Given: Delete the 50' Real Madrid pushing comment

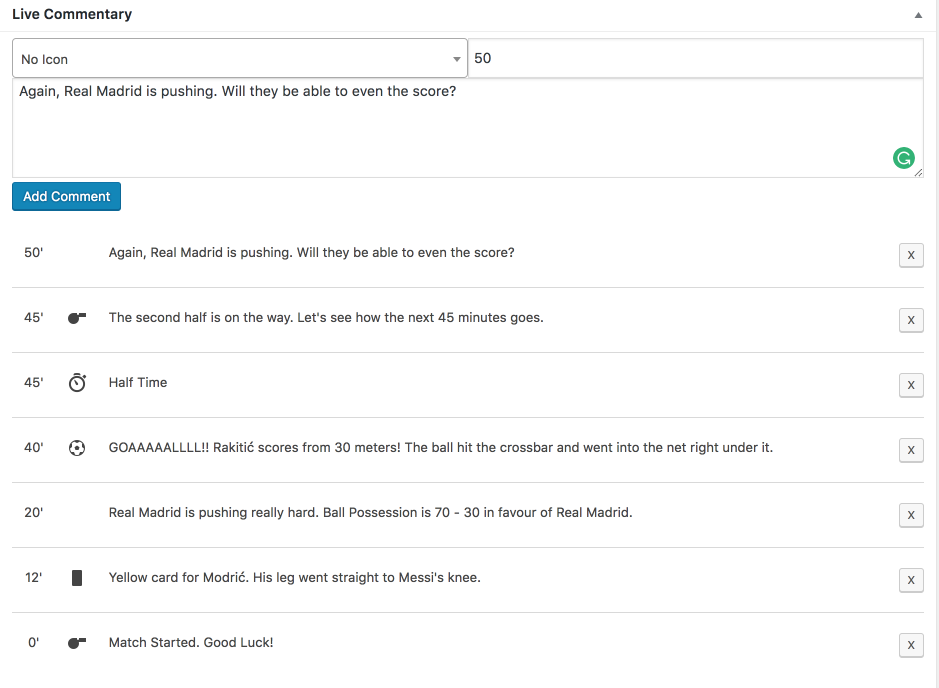Looking at the screenshot, I should 911,255.
